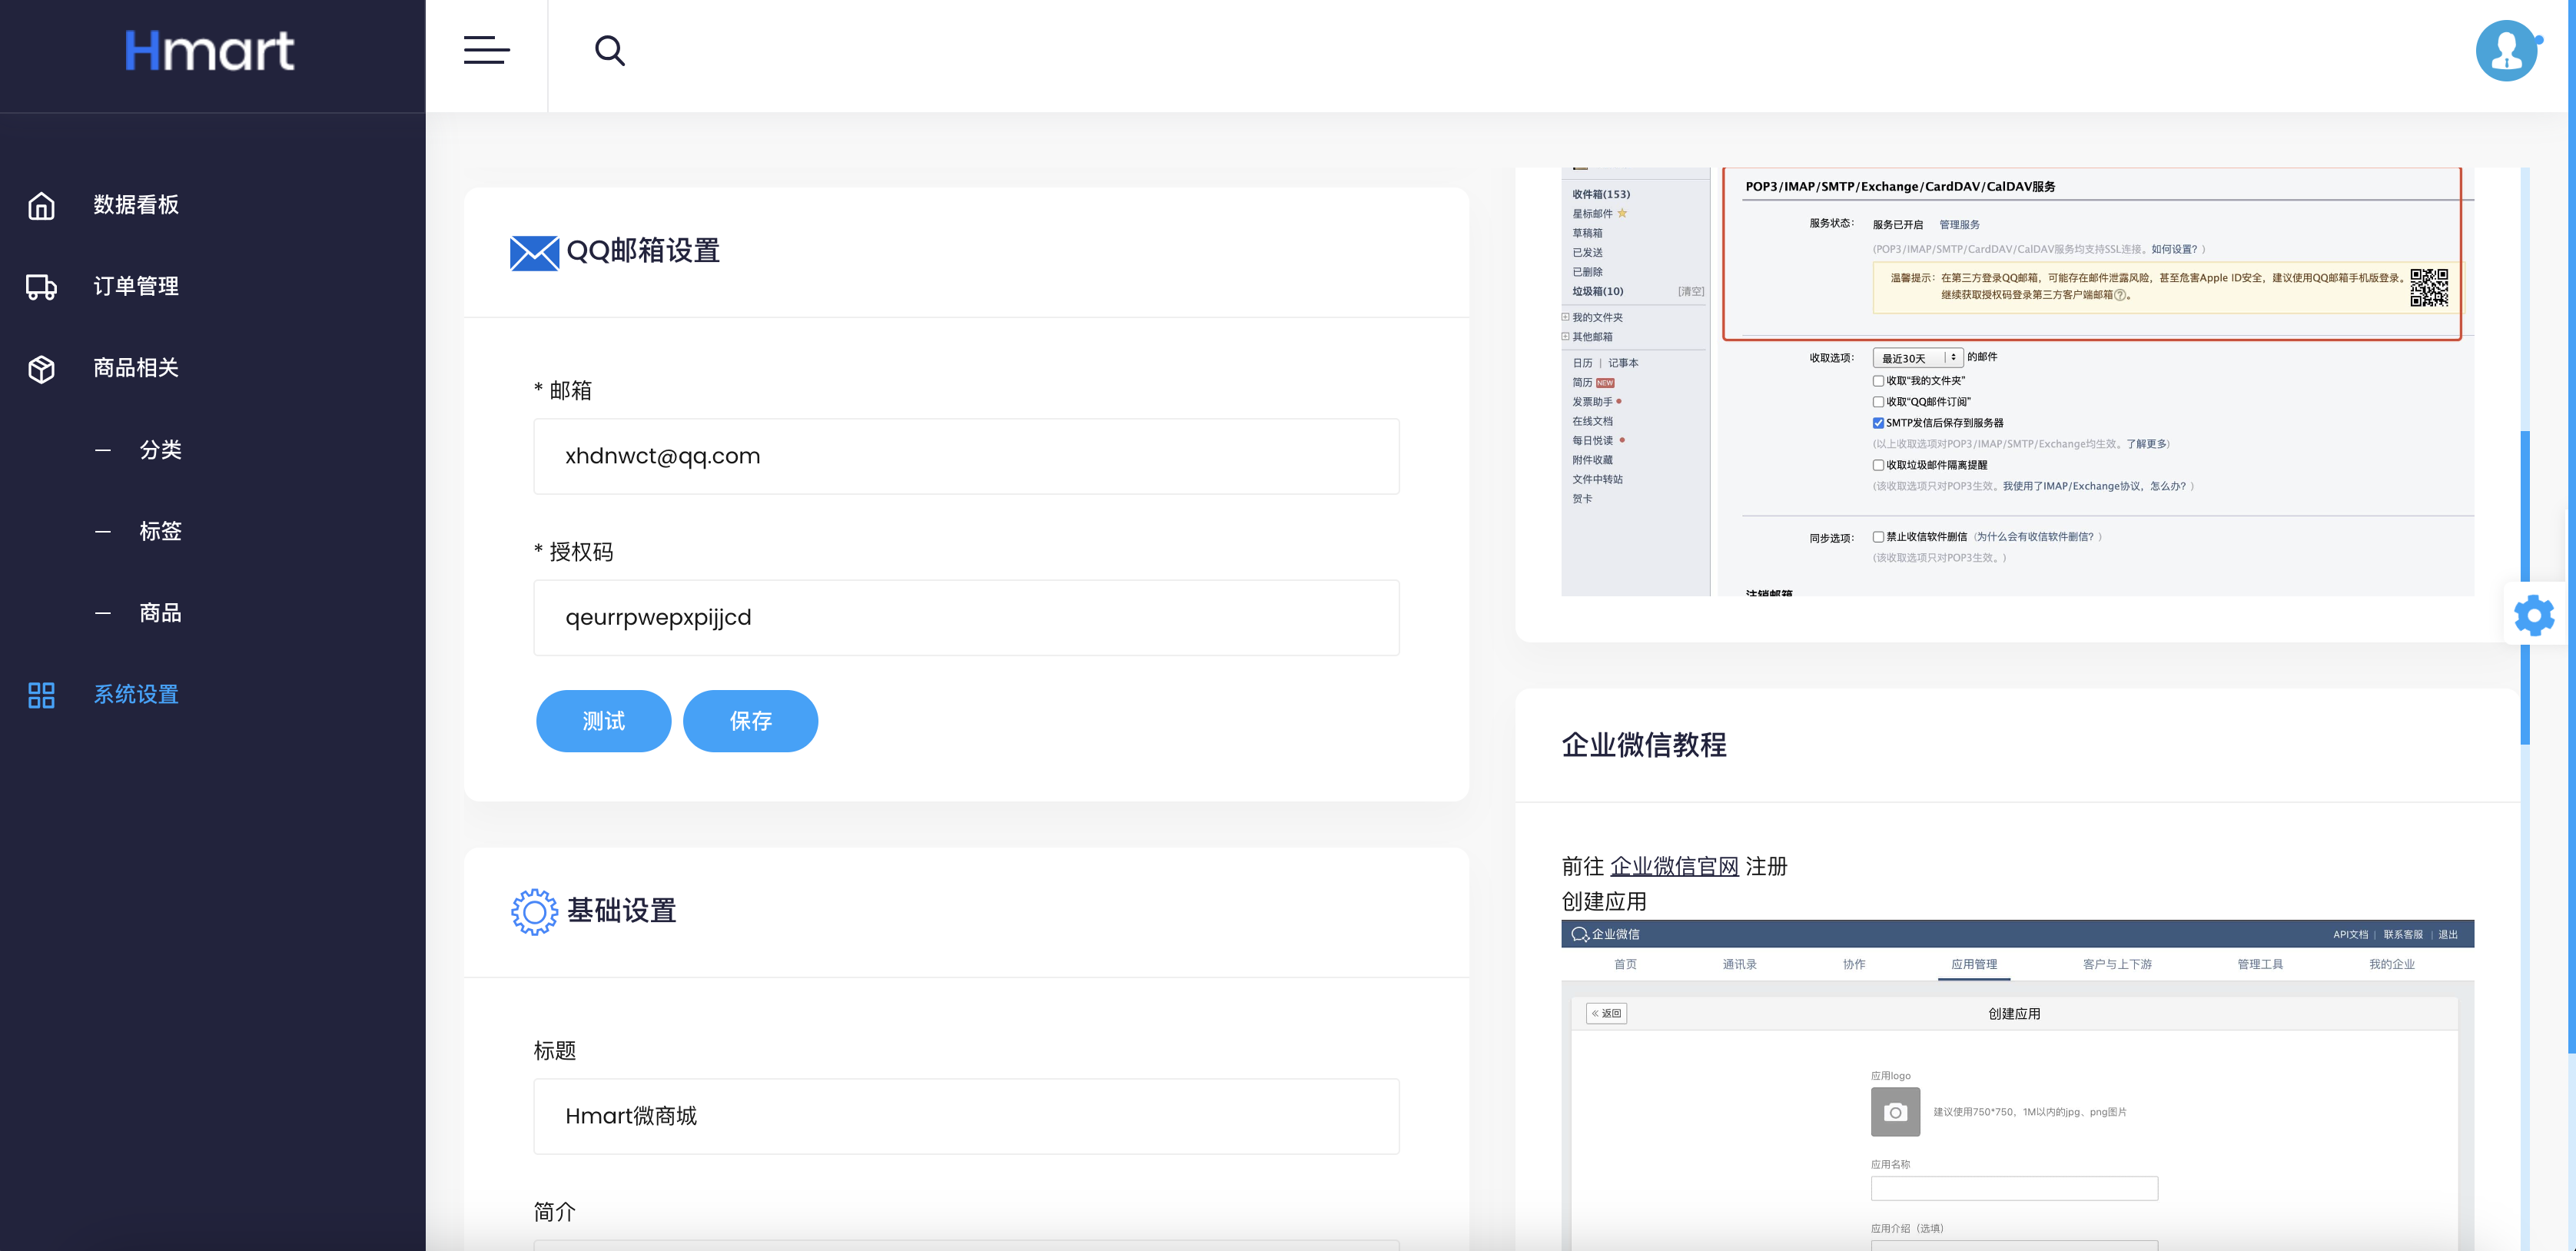Open the user avatar profile icon
This screenshot has height=1251, width=2576.
[x=2506, y=50]
